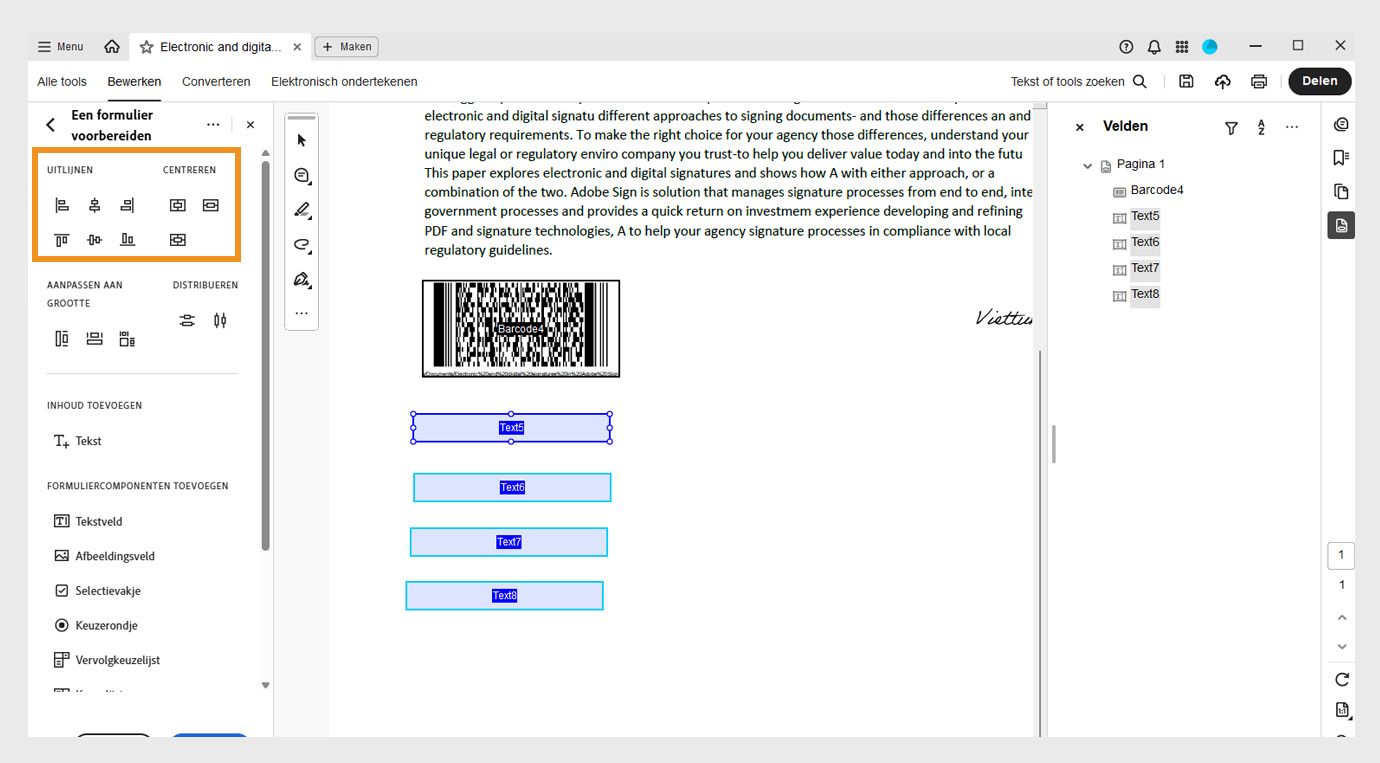
Task: Rotate the page view
Action: coord(1342,679)
